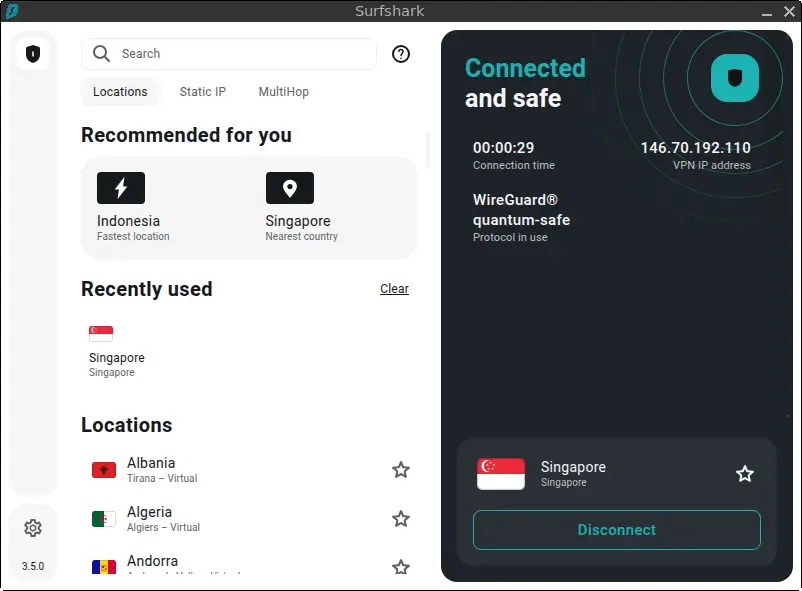The width and height of the screenshot is (802, 591).
Task: Click the help question mark icon
Action: tap(400, 54)
